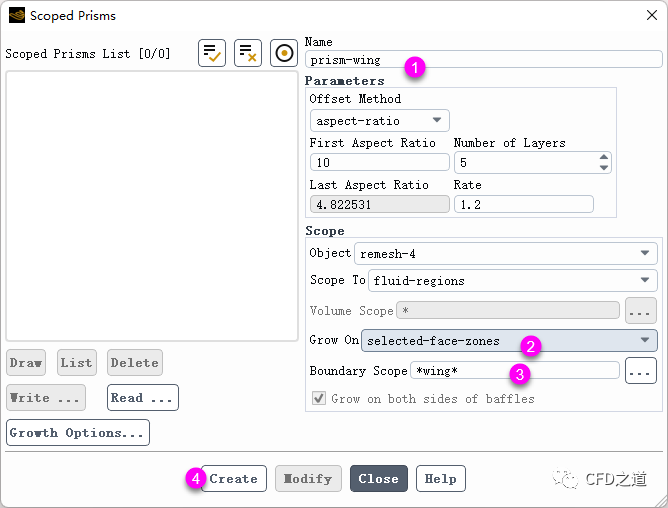Click the select-all list icon
This screenshot has height=508, width=668.
tap(212, 53)
